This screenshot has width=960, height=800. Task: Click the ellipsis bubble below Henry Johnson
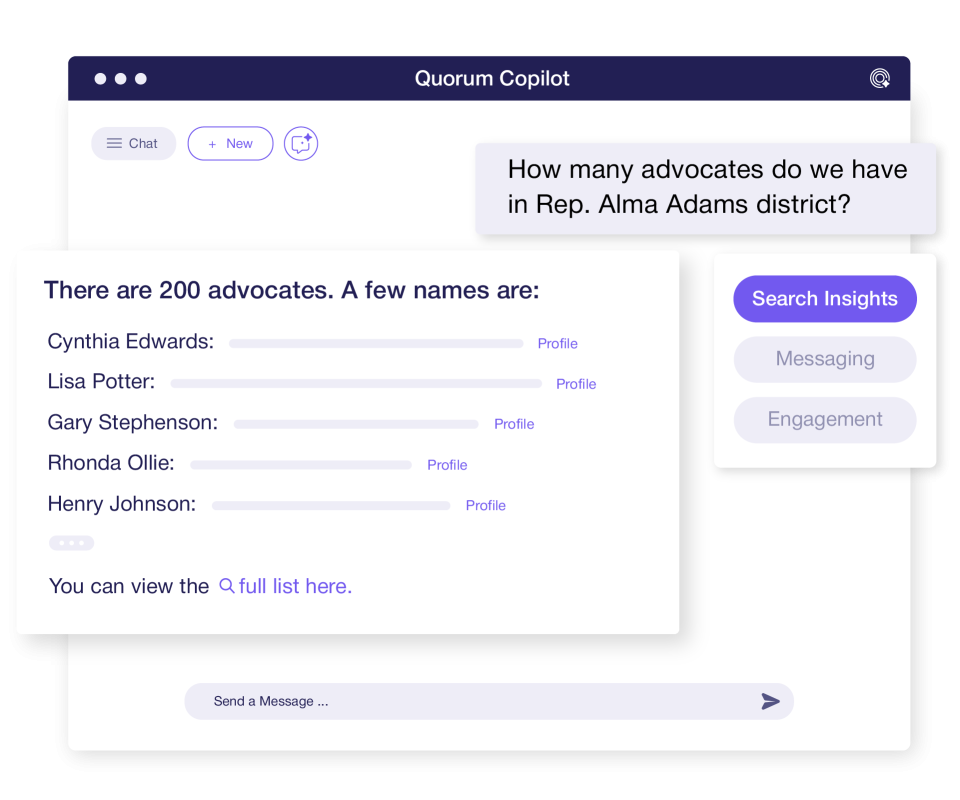click(71, 542)
